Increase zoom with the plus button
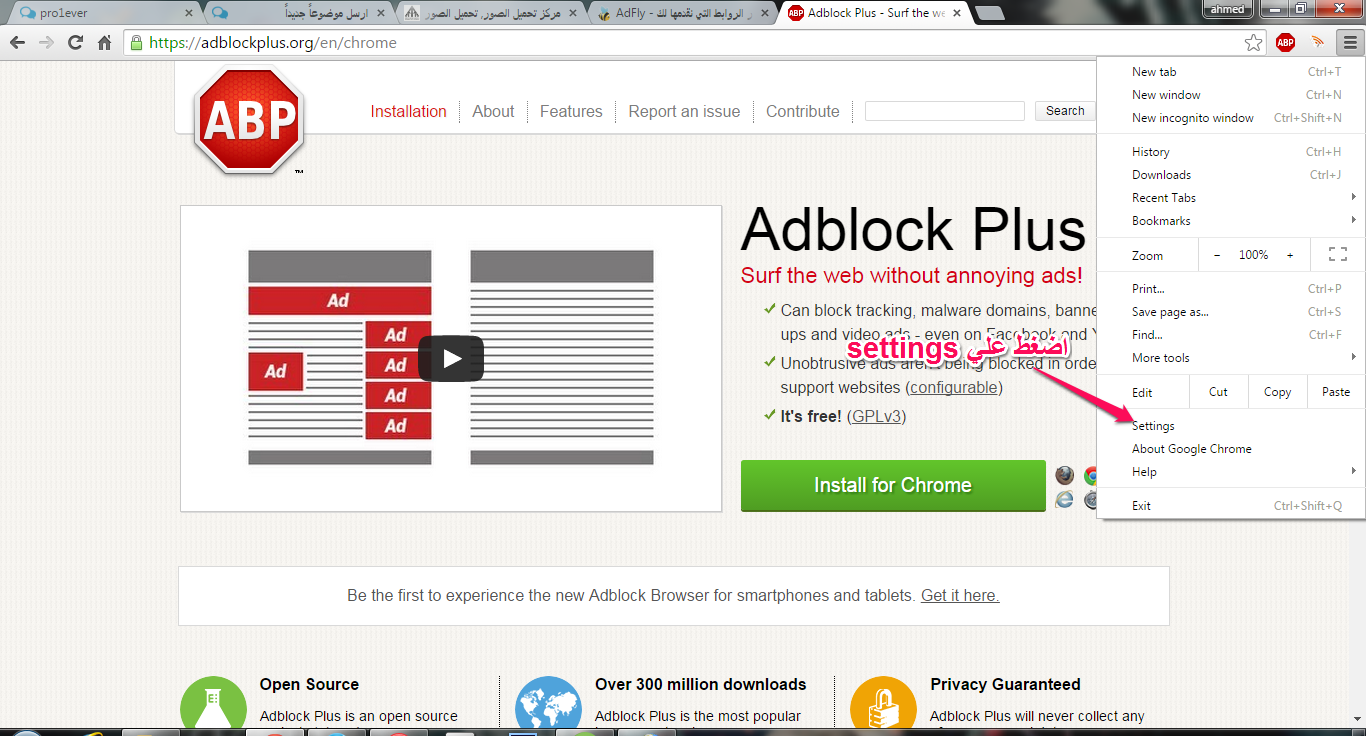 (x=1290, y=255)
